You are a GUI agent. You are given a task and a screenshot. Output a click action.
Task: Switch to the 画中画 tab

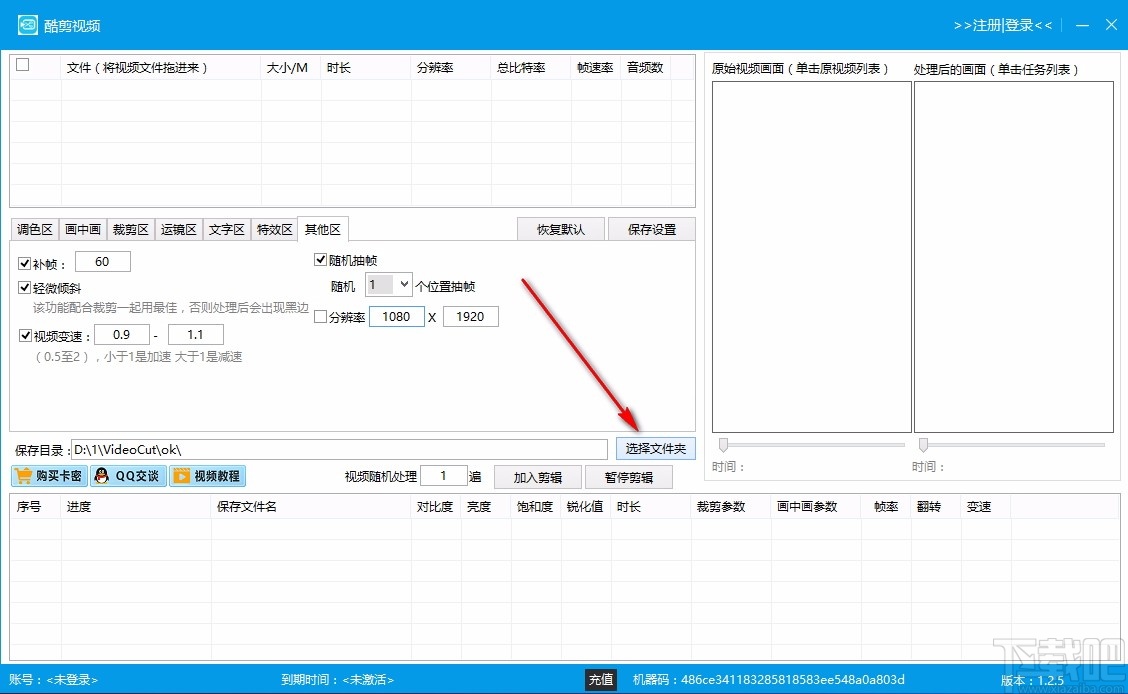pyautogui.click(x=83, y=229)
